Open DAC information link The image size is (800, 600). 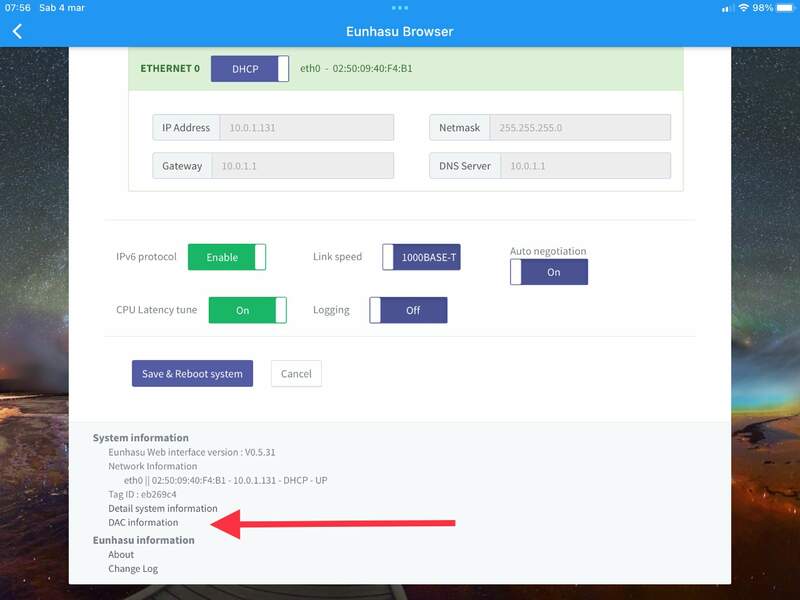point(143,522)
